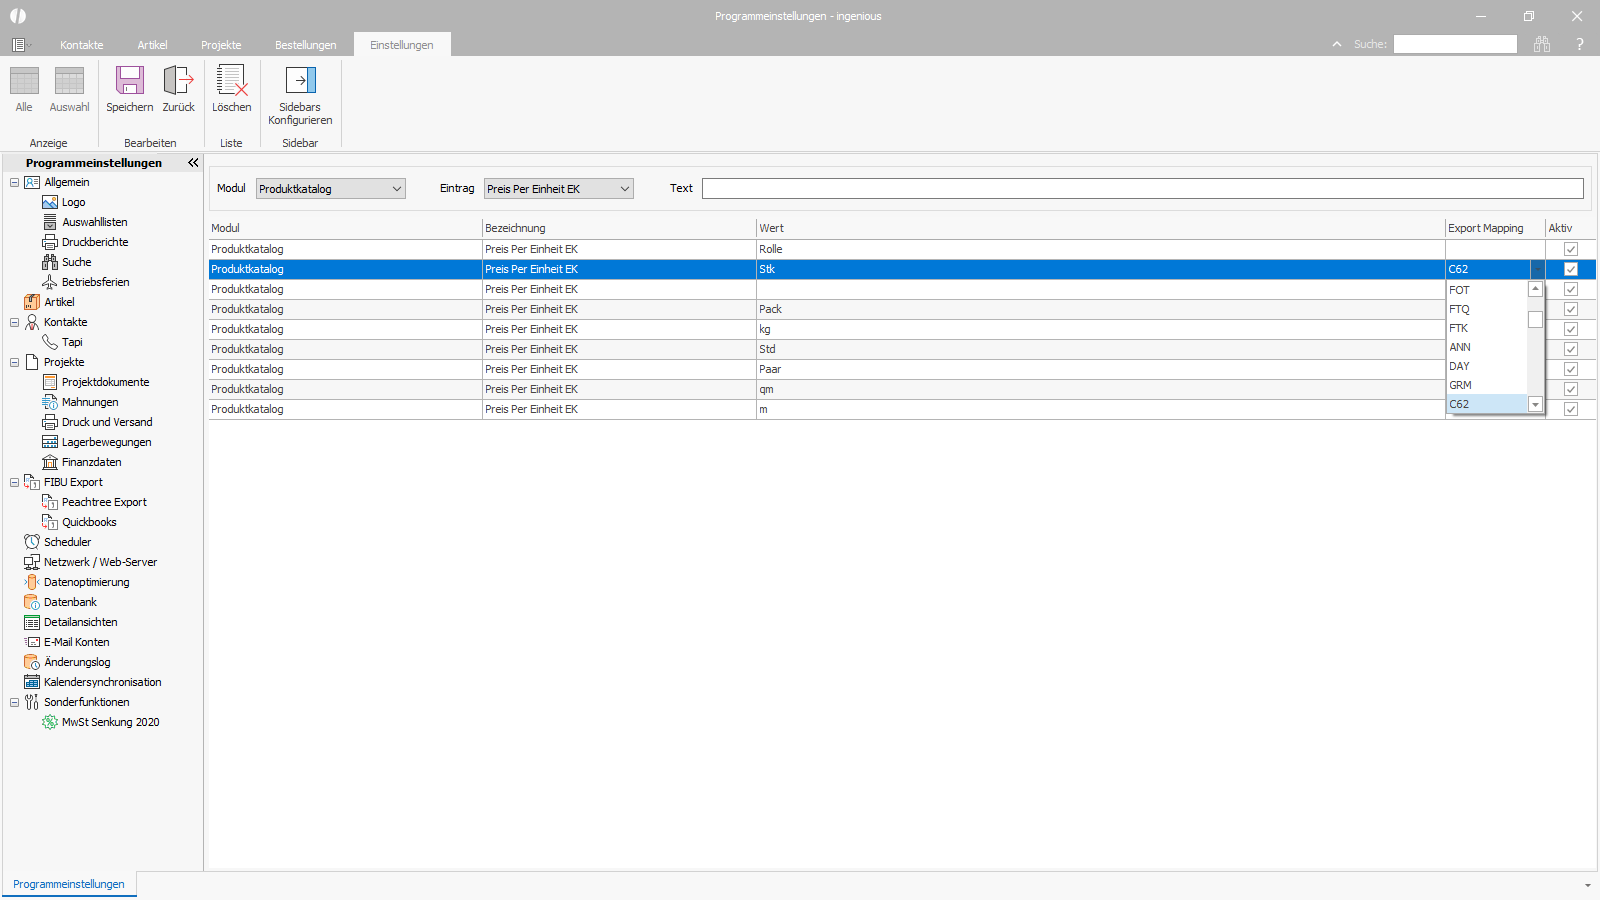Open the Modul dropdown (Produktkatalog)
The width and height of the screenshot is (1600, 900).
(x=331, y=189)
